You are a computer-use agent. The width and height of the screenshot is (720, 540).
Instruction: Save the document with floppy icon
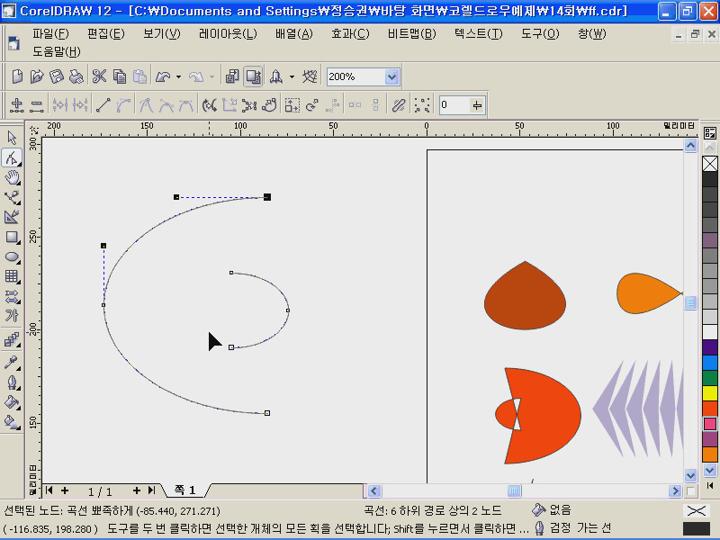click(x=56, y=76)
